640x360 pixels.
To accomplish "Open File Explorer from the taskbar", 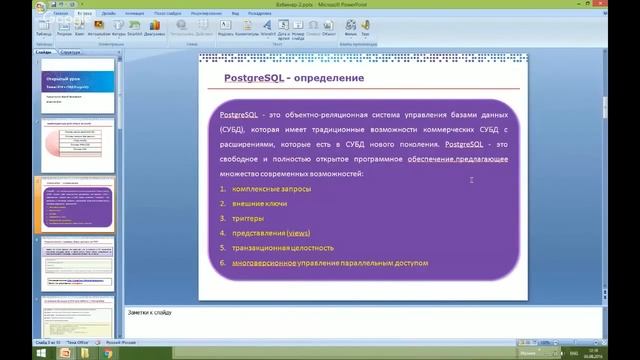I will click(x=85, y=353).
